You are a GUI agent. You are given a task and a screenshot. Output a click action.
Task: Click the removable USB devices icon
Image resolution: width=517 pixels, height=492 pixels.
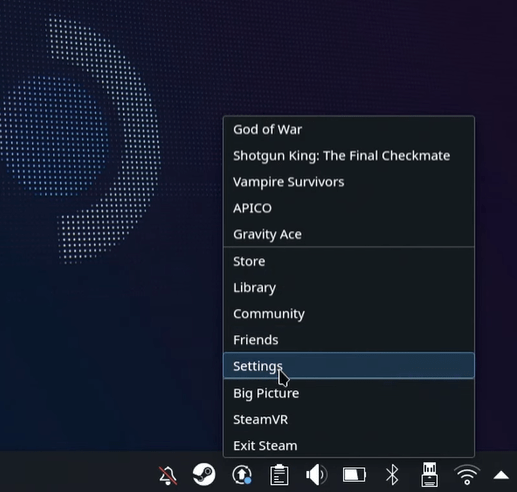coord(430,474)
